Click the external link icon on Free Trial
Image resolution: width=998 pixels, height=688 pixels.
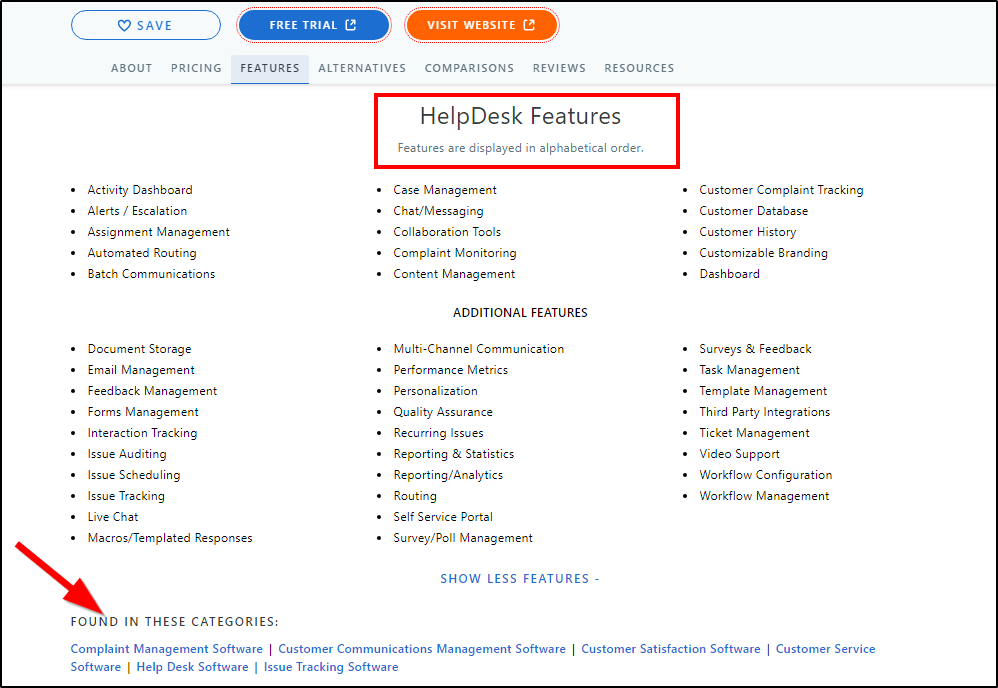point(351,25)
